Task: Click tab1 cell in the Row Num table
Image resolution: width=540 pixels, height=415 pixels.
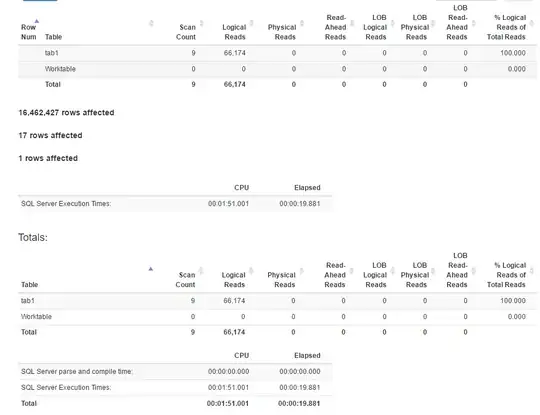Action: tap(52, 53)
